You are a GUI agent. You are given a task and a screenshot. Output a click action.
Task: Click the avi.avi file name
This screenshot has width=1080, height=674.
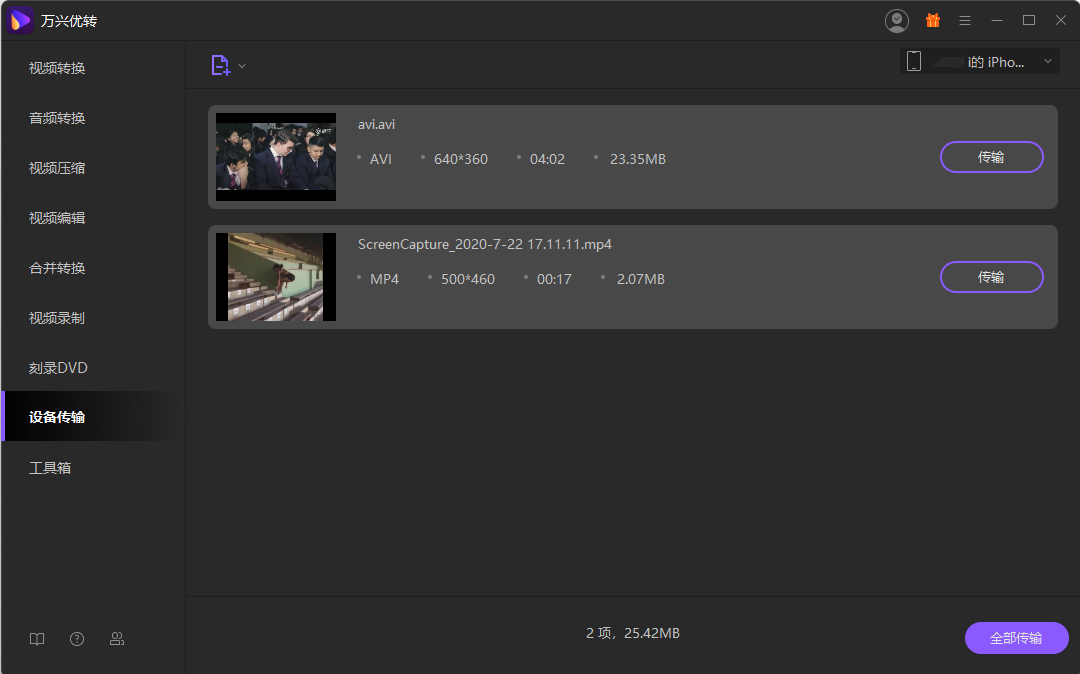[x=376, y=125]
